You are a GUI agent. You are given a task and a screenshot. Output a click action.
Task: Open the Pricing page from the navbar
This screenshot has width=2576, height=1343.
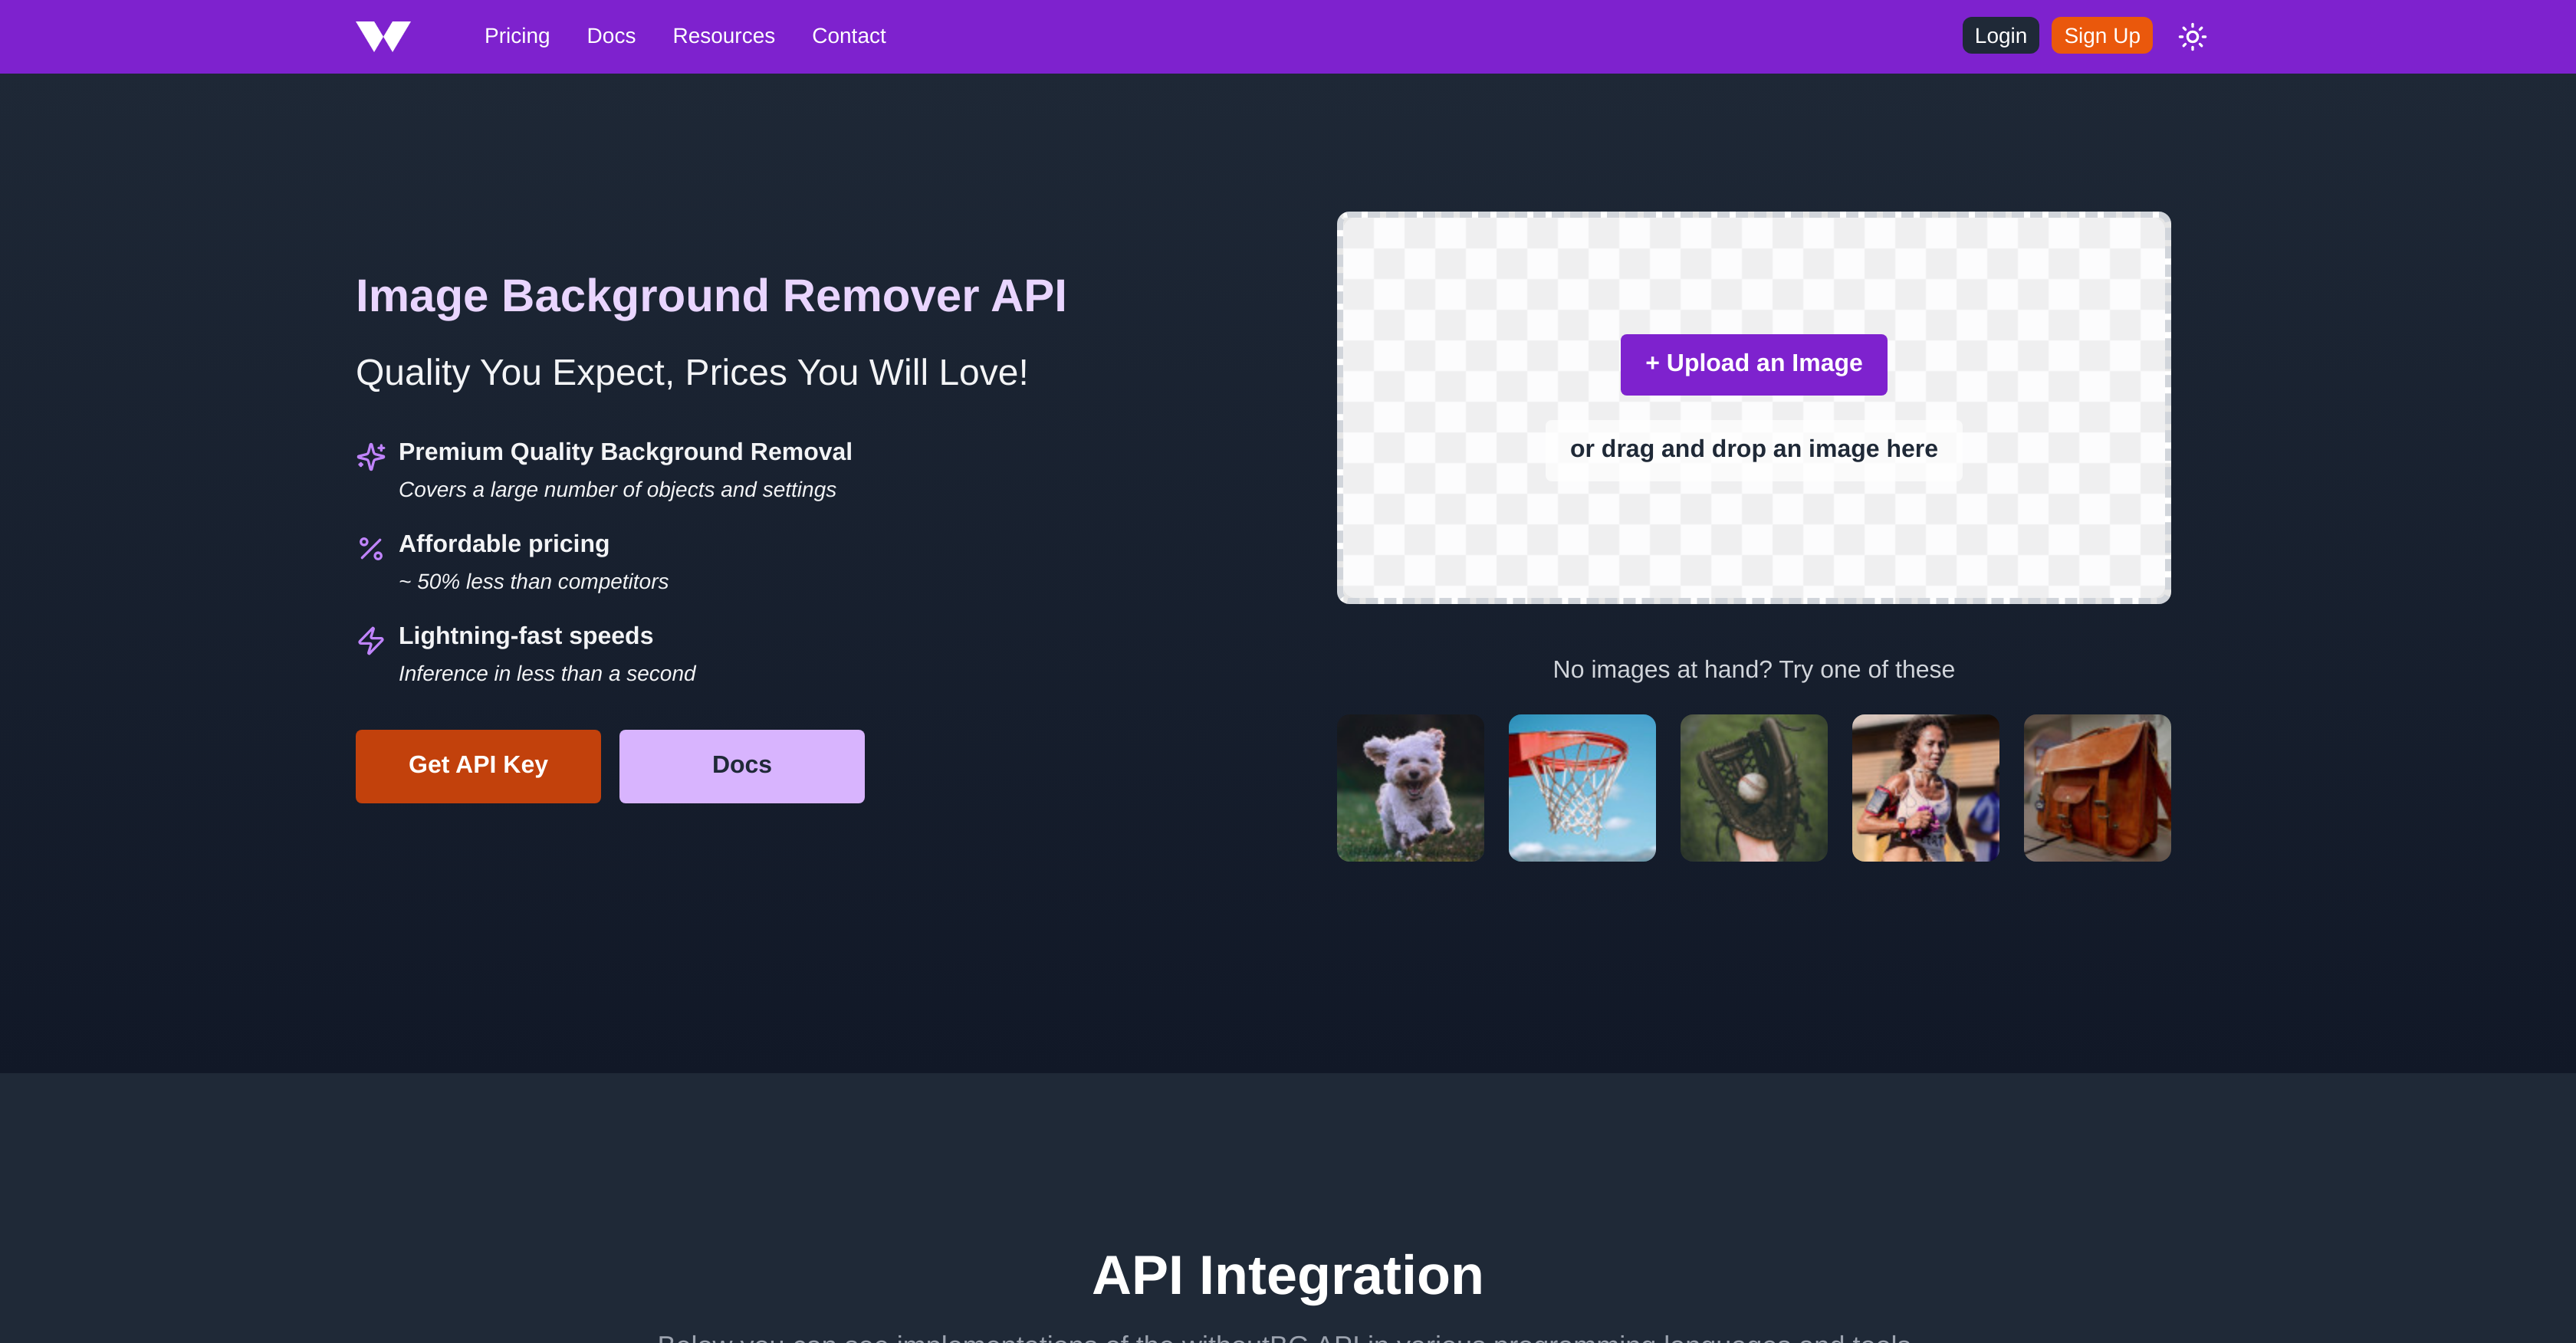click(x=517, y=36)
